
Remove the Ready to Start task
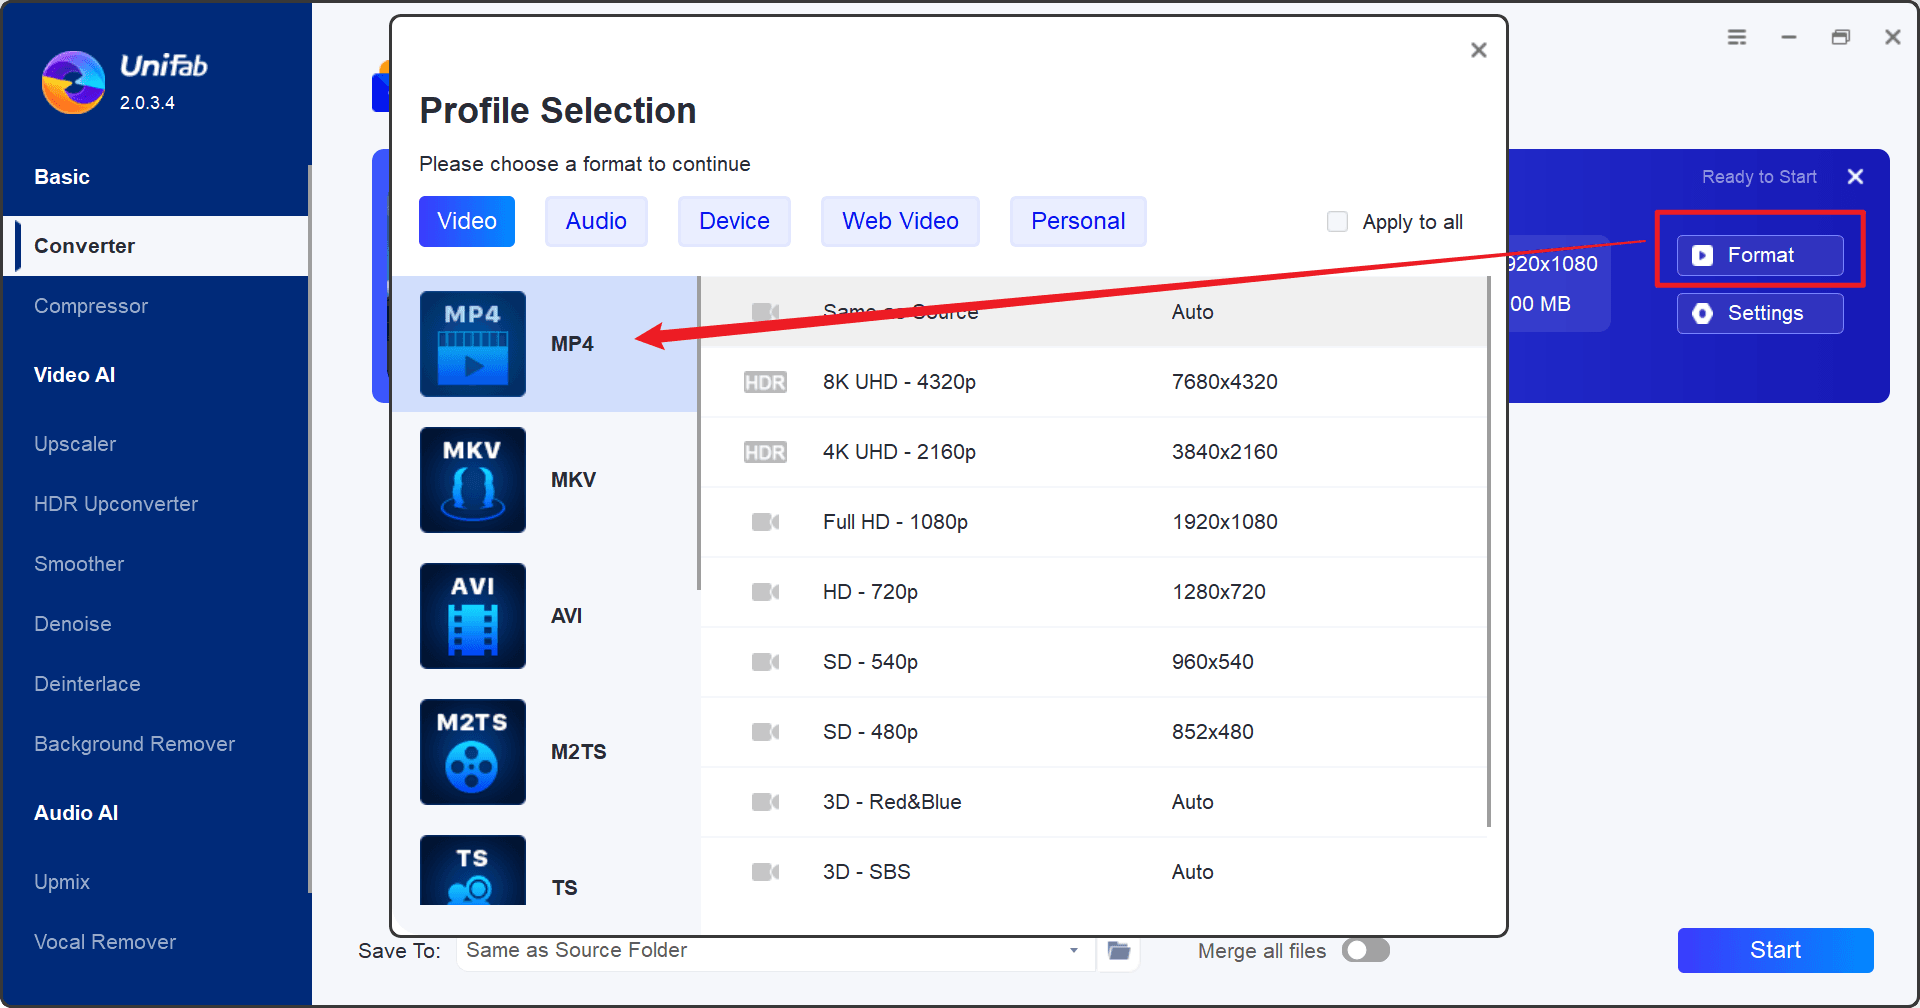1855,177
